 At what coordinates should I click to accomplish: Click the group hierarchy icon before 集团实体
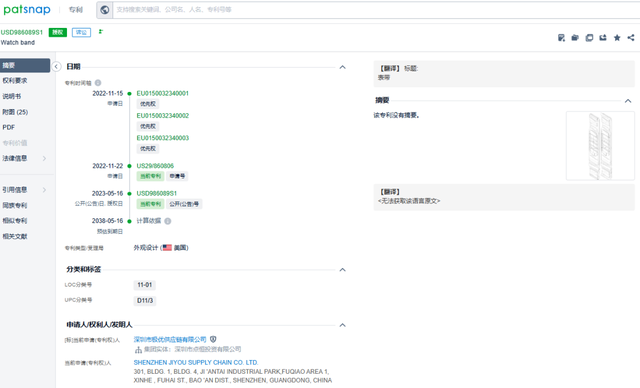click(x=138, y=350)
